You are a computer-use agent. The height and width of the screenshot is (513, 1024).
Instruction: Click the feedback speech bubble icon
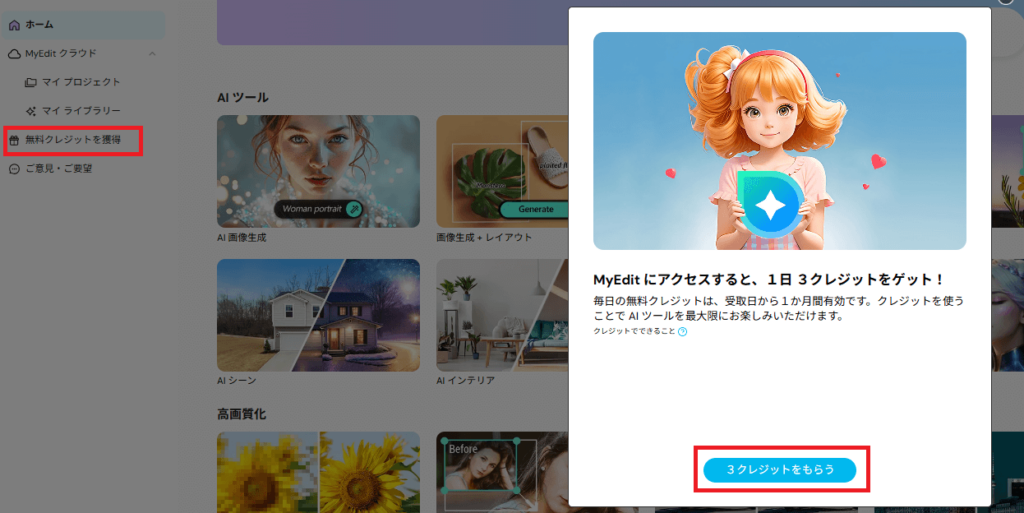(14, 169)
